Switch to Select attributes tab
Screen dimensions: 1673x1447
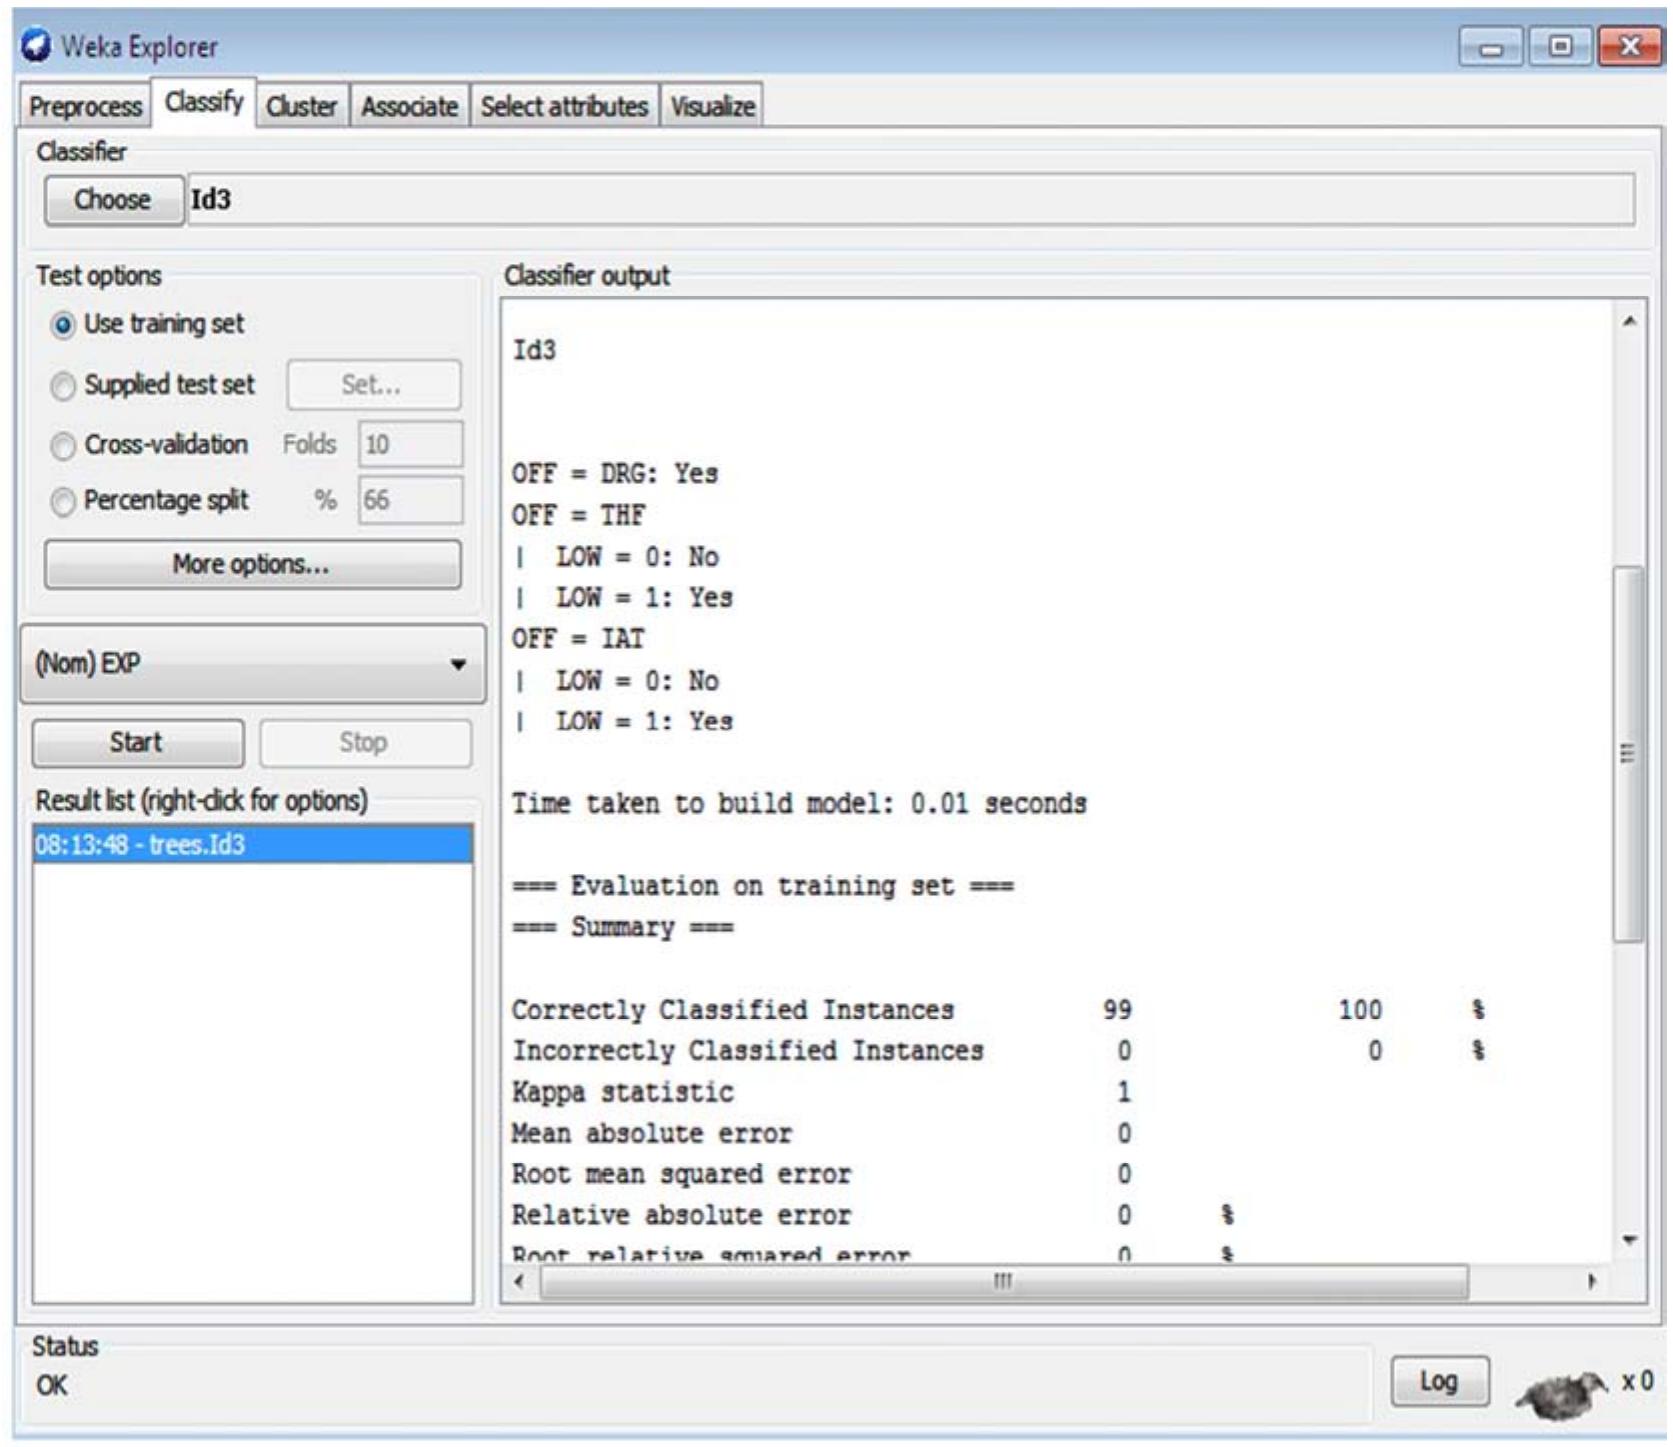pyautogui.click(x=564, y=106)
